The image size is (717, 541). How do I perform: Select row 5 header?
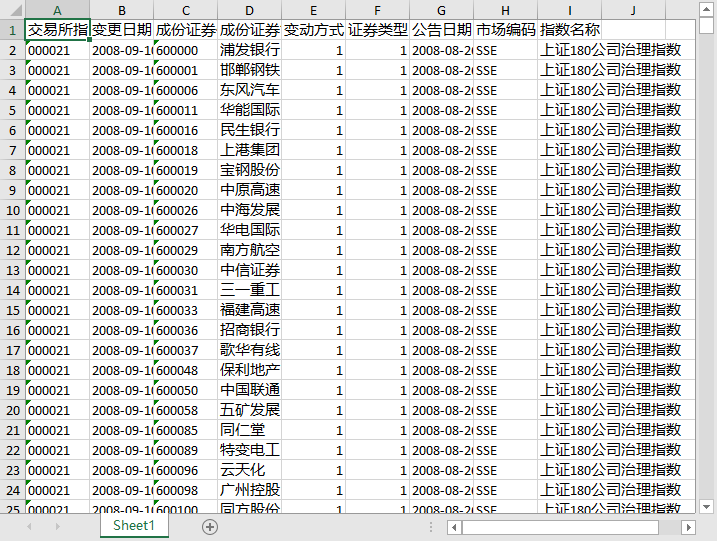tap(12, 110)
